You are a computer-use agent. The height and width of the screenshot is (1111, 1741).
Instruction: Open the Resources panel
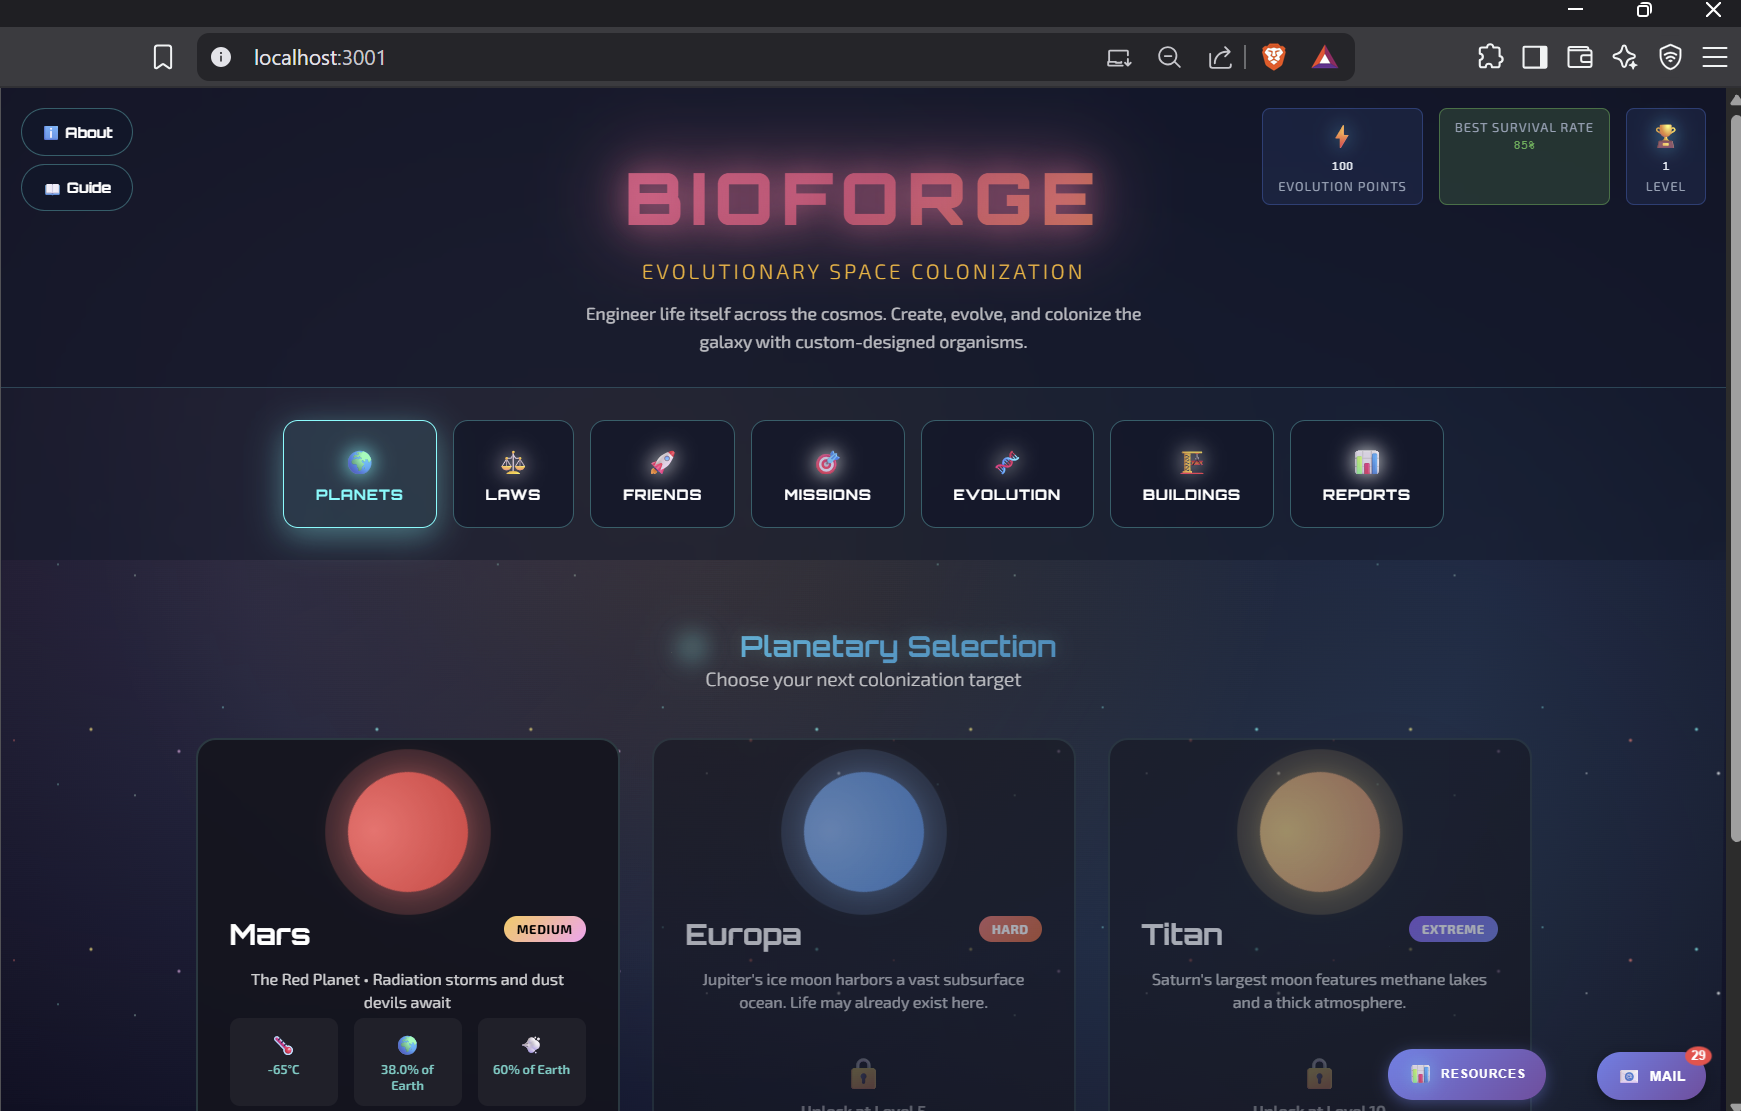[x=1465, y=1074]
